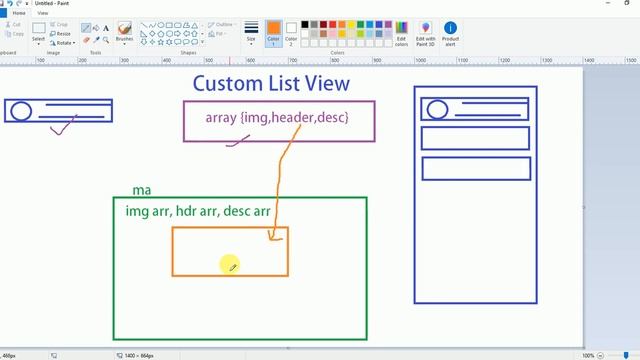Pick the yellow color swatch
Image resolution: width=640 pixels, height=360 pixels.
pyautogui.click(x=351, y=24)
